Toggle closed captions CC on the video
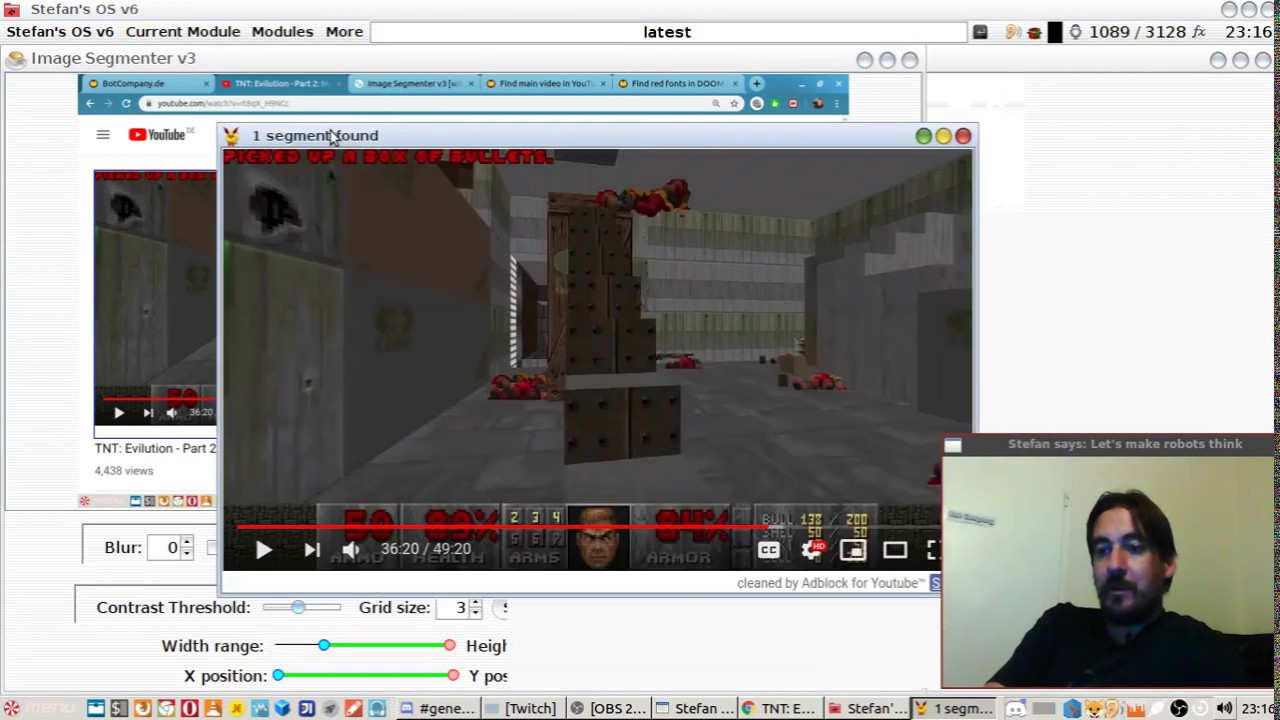The image size is (1280, 720). (x=768, y=549)
